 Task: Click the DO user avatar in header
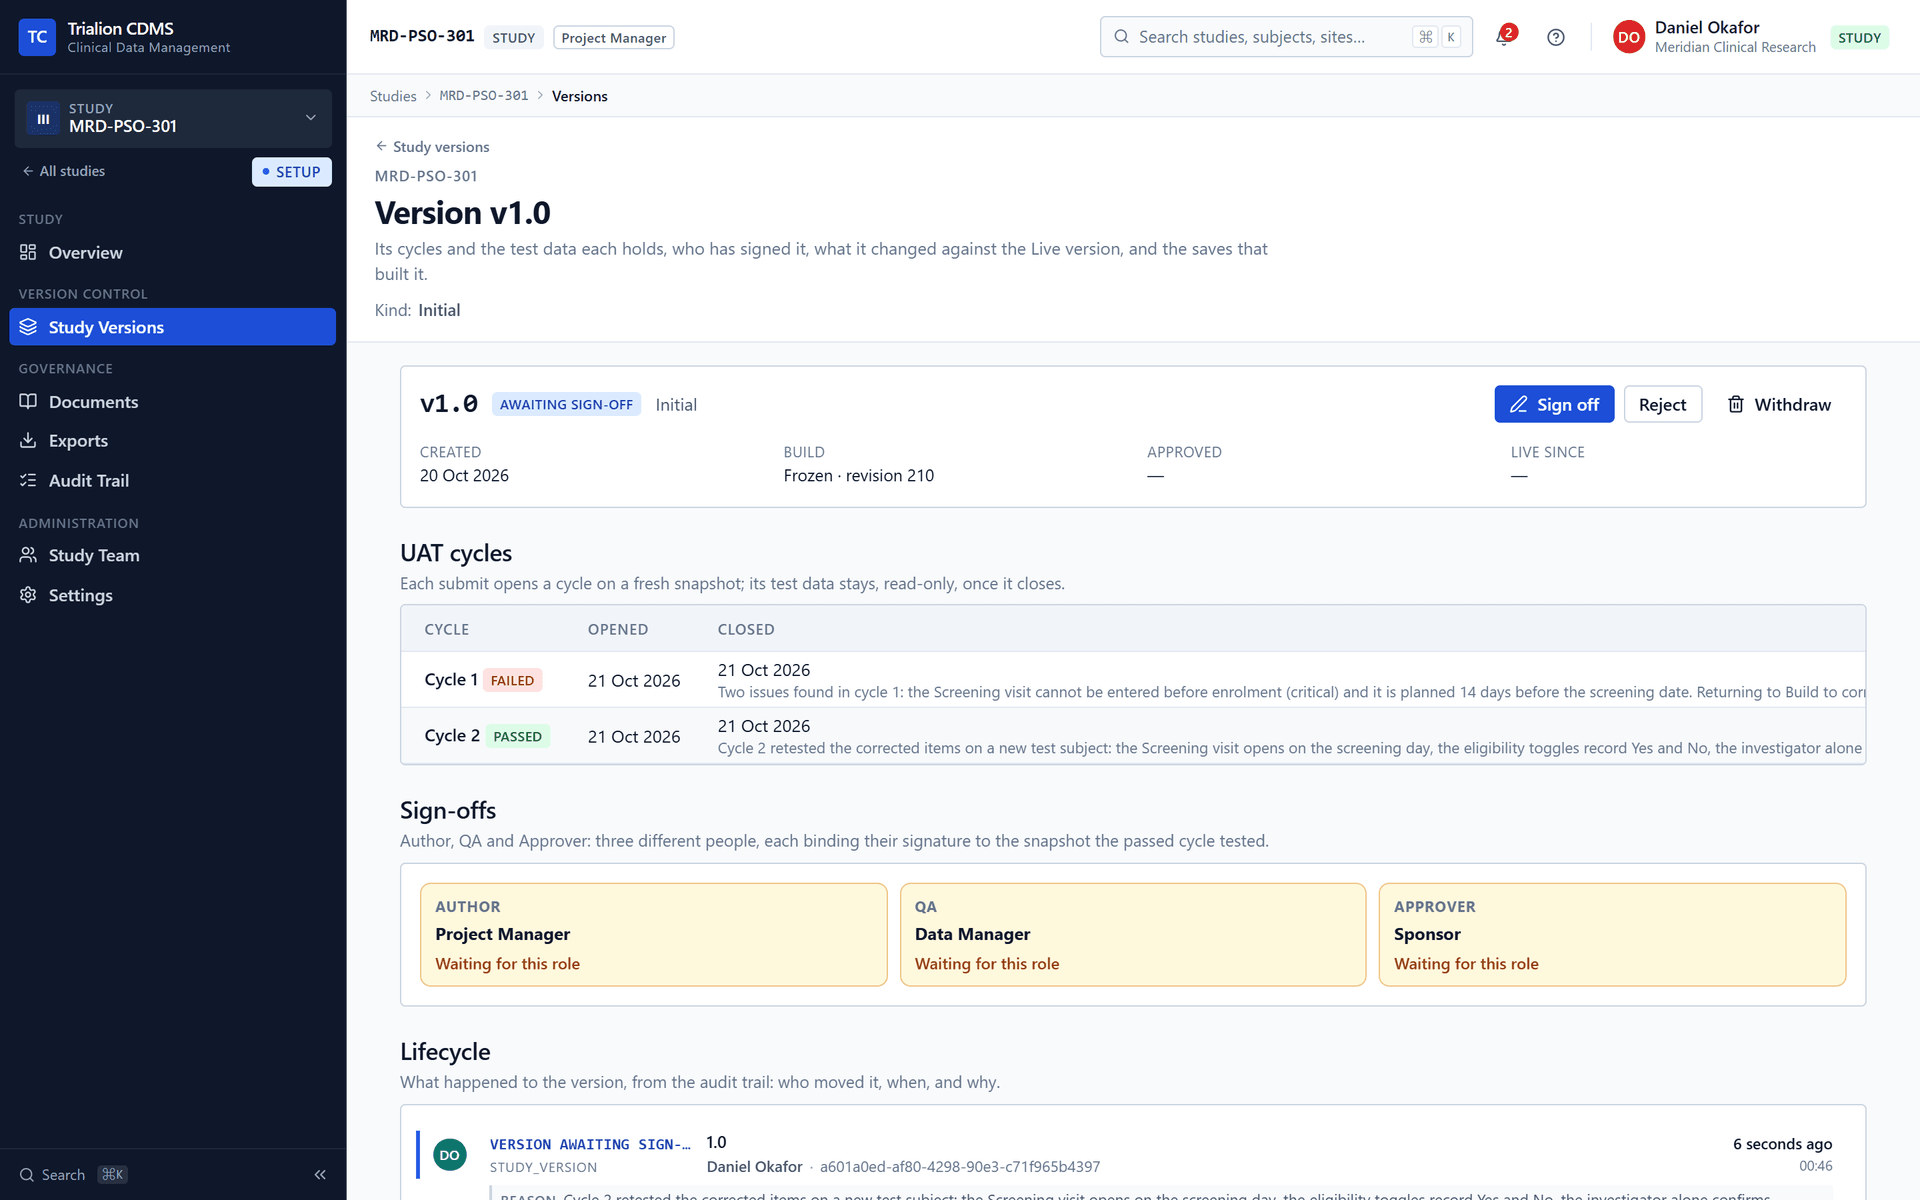click(x=1629, y=37)
